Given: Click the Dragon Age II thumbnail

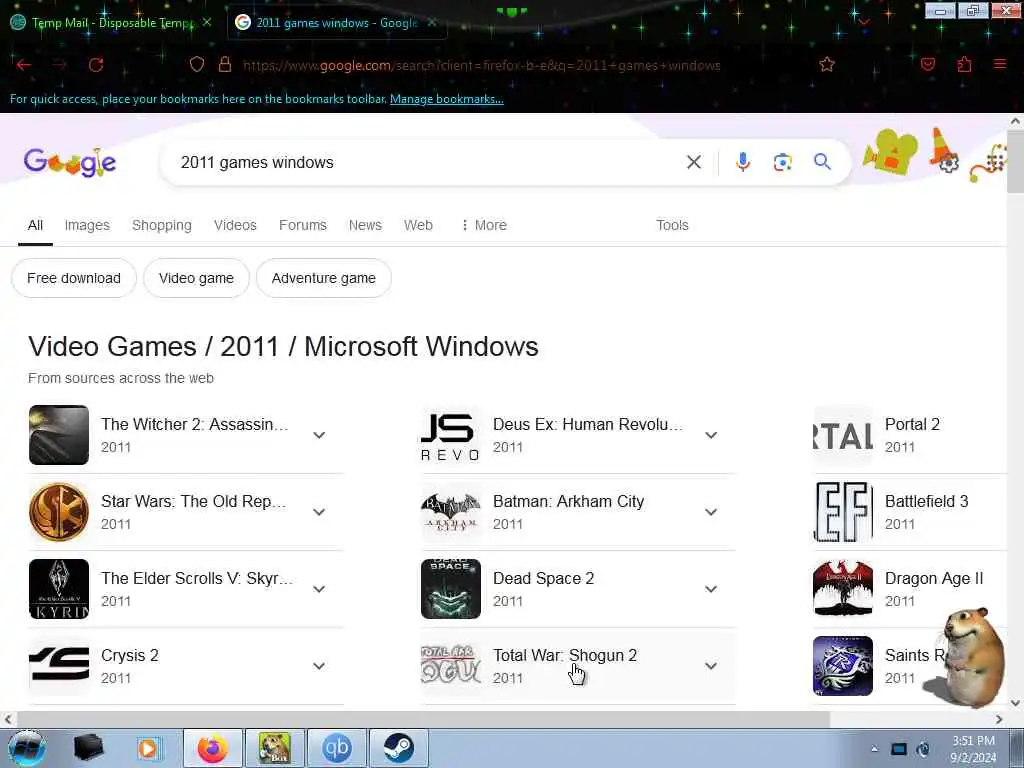Looking at the screenshot, I should (x=842, y=589).
